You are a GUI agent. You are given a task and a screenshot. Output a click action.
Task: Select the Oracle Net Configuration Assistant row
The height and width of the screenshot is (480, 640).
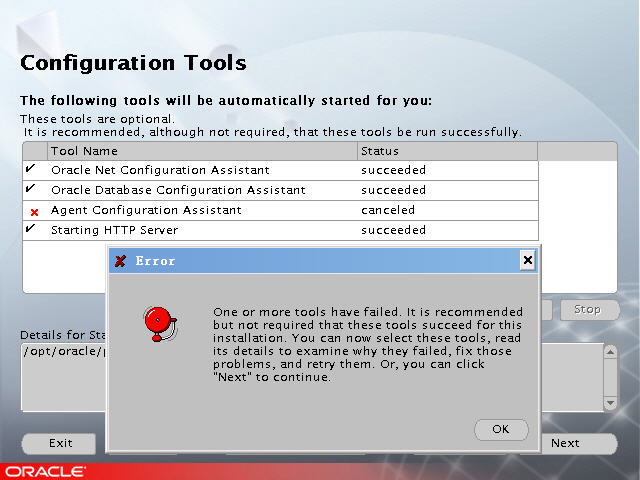click(280, 170)
